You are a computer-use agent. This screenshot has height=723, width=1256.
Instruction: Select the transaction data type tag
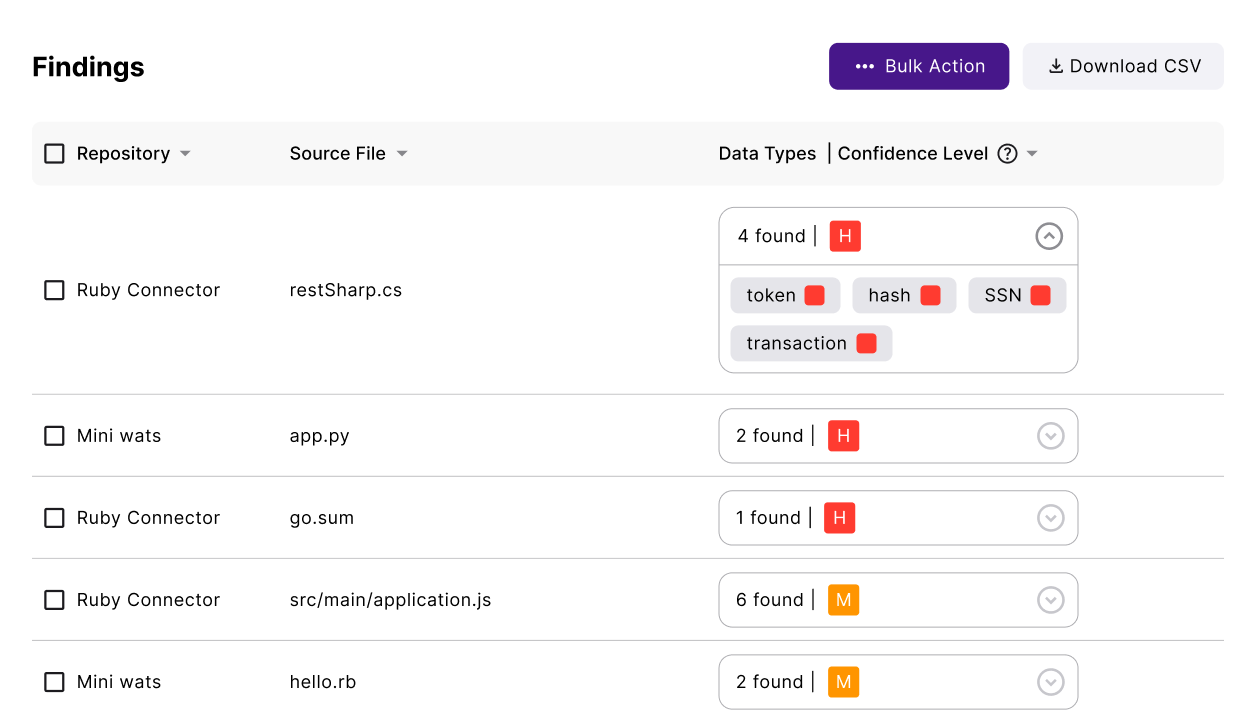pos(811,343)
